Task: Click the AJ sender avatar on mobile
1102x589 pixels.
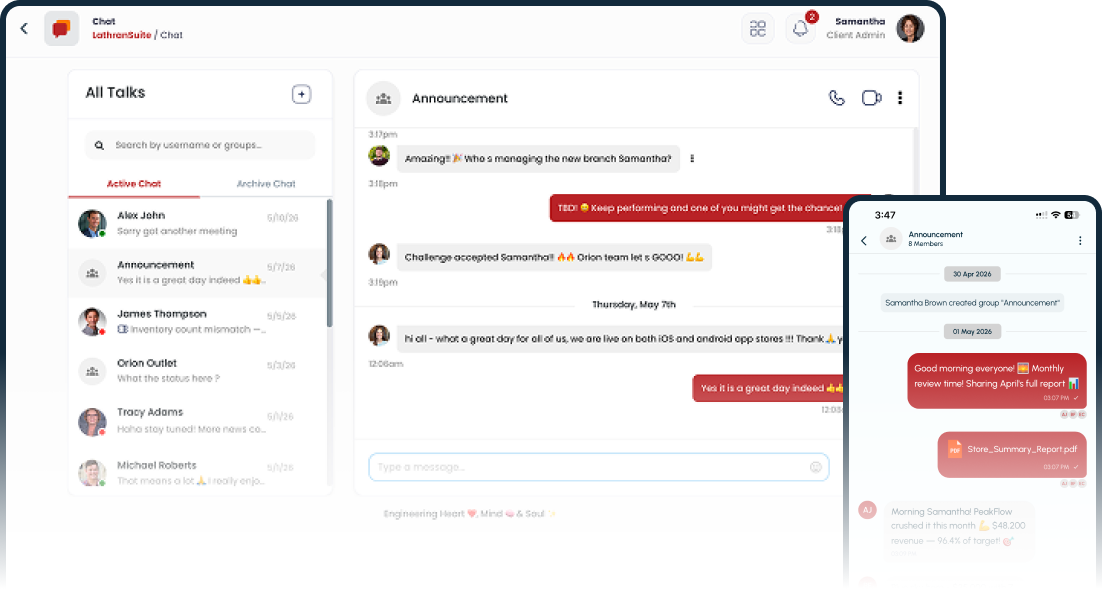Action: coord(867,510)
